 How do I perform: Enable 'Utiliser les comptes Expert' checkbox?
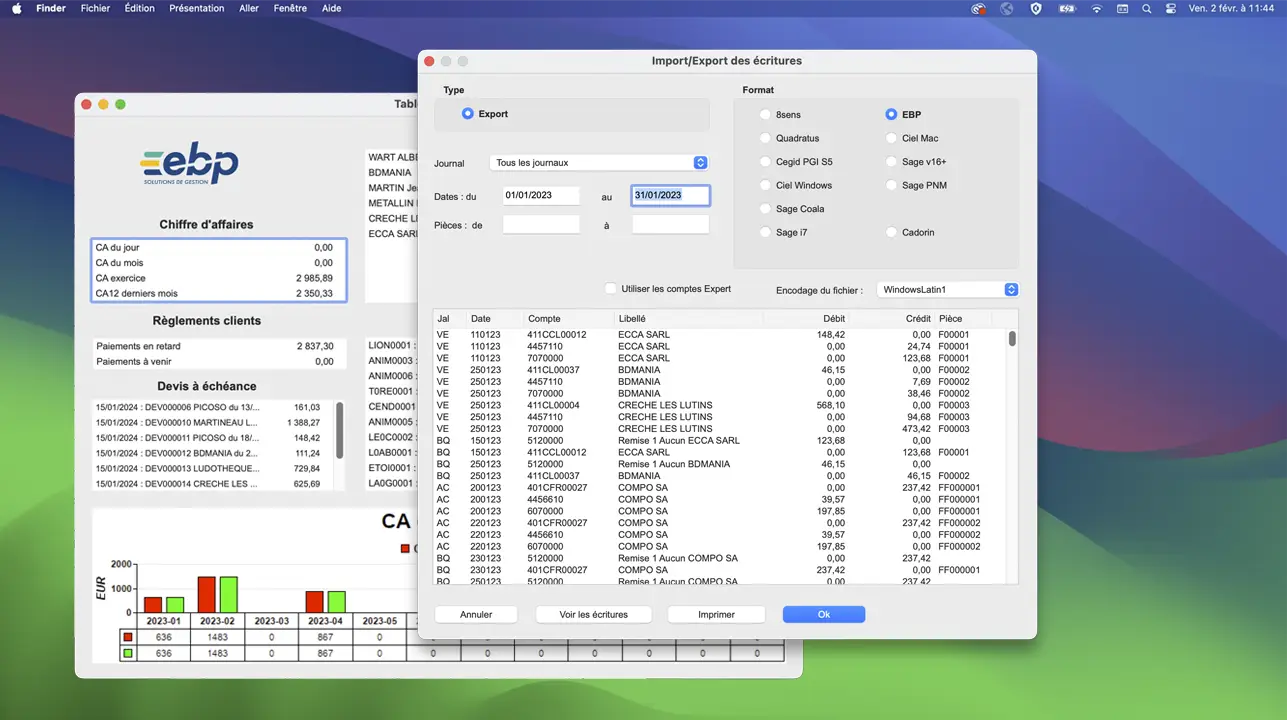pos(611,289)
